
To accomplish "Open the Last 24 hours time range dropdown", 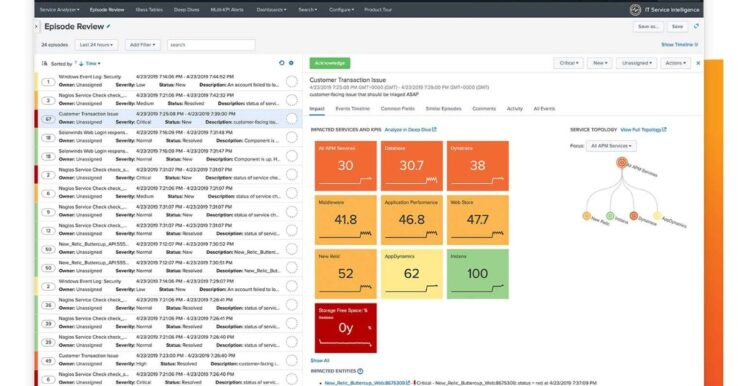I will (96, 45).
